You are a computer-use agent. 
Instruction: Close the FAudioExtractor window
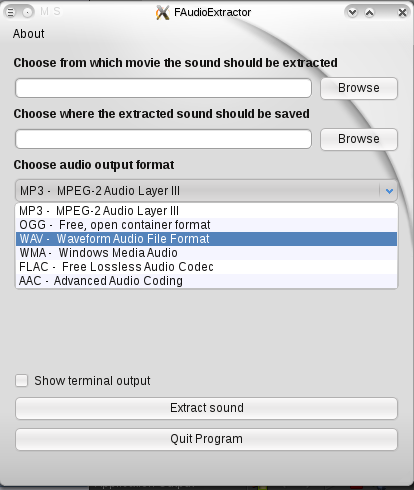pos(402,13)
